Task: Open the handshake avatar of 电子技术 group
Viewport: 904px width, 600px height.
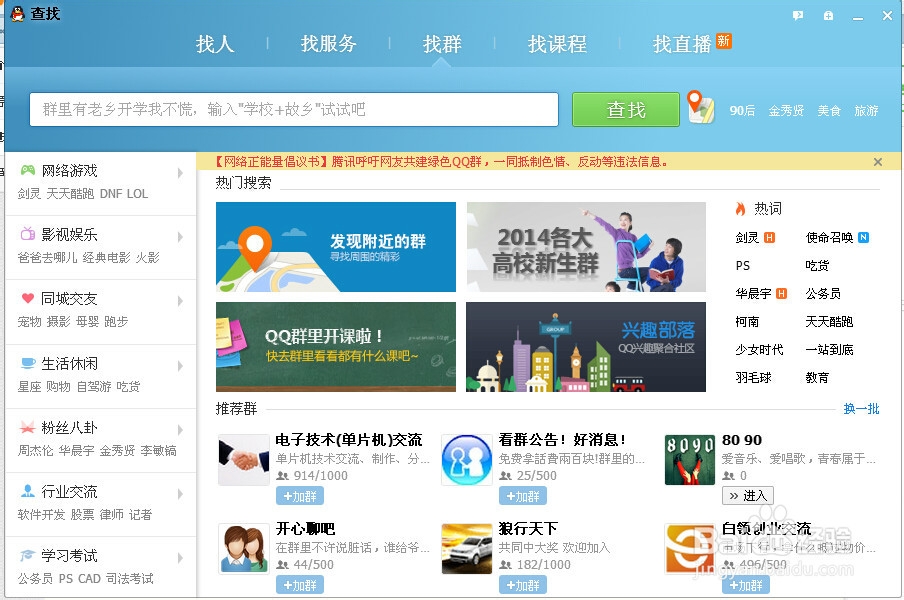Action: point(244,459)
